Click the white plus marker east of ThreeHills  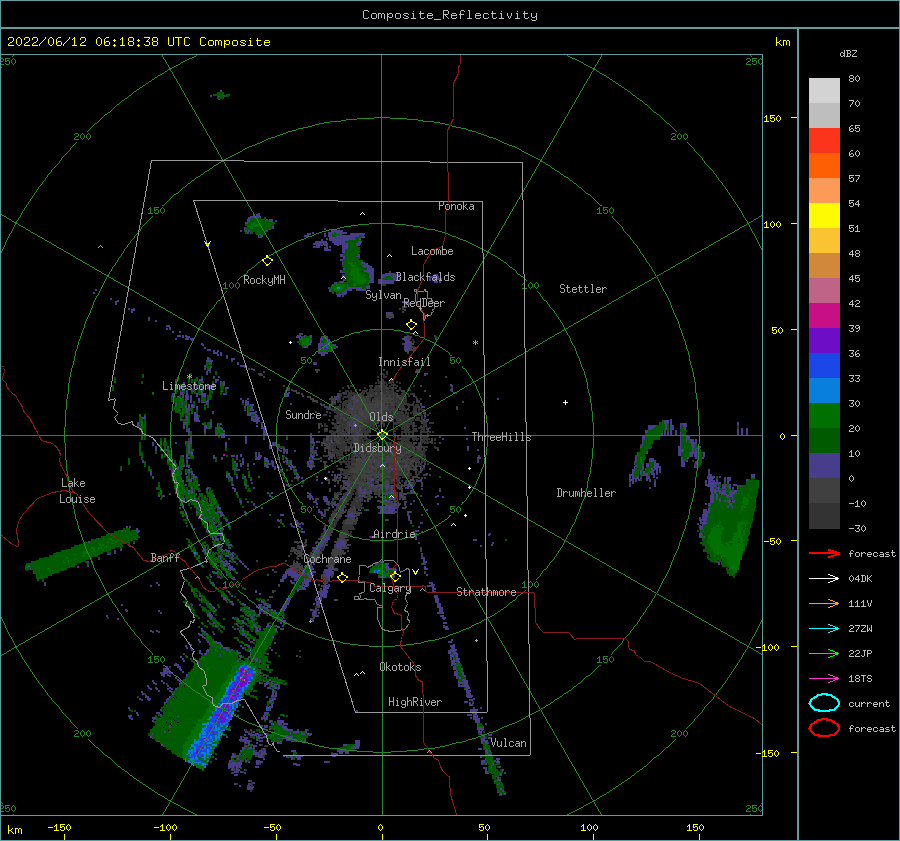click(565, 402)
